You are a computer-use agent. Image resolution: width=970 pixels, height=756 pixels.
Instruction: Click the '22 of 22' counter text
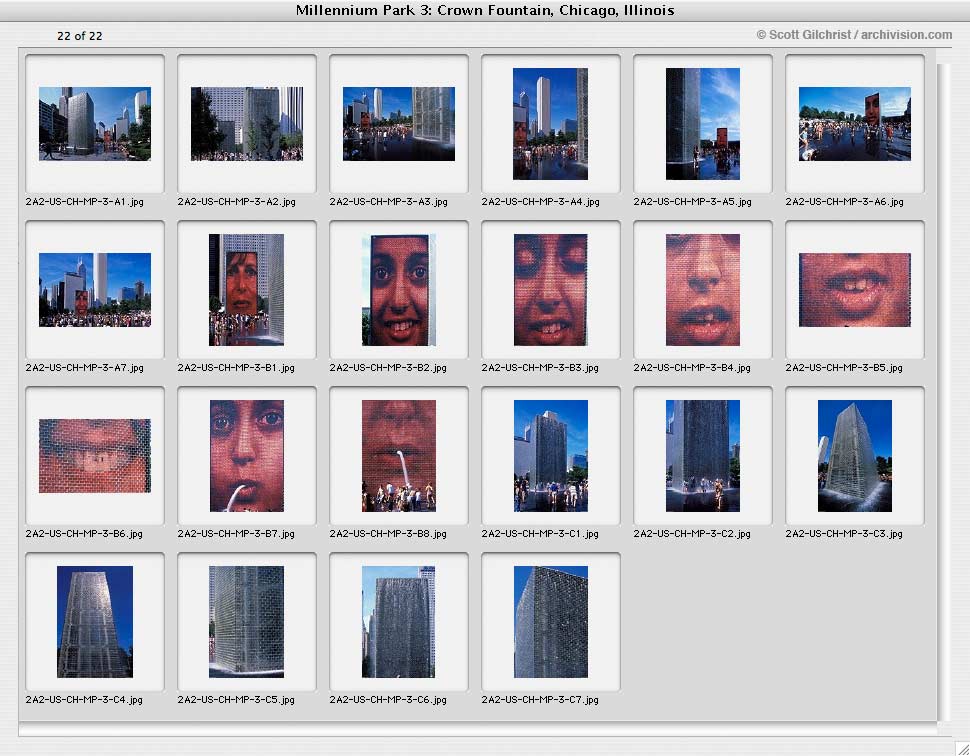point(80,36)
